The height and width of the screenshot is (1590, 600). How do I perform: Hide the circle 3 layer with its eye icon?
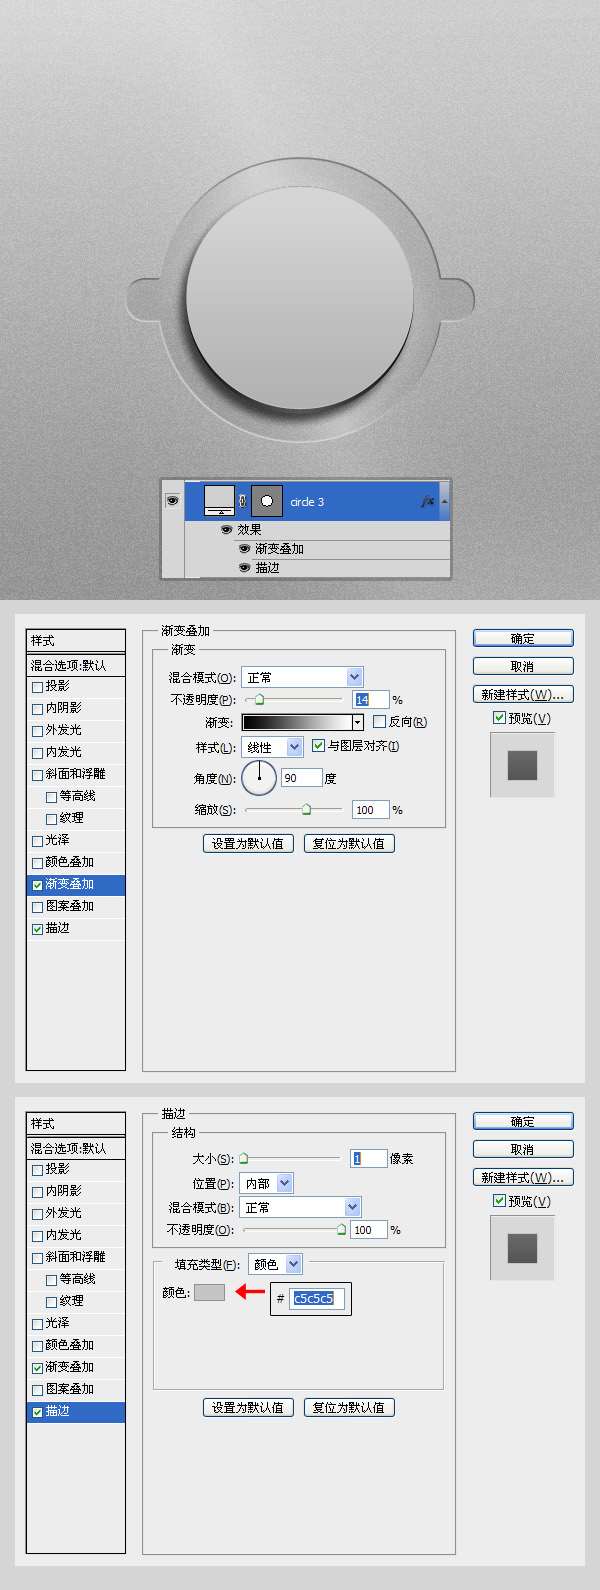point(172,501)
